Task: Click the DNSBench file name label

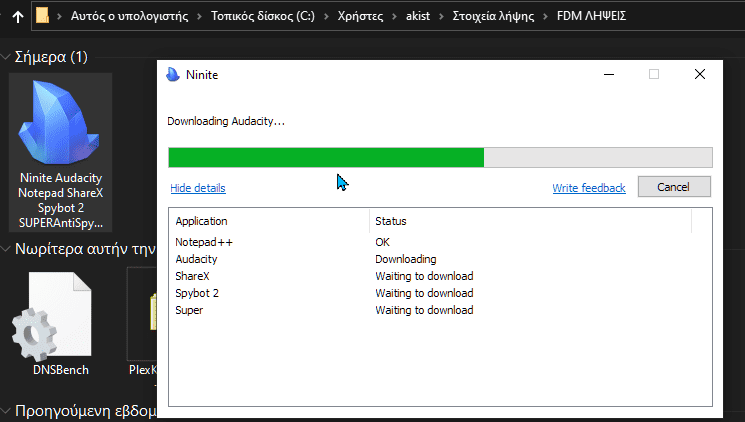Action: [x=61, y=370]
